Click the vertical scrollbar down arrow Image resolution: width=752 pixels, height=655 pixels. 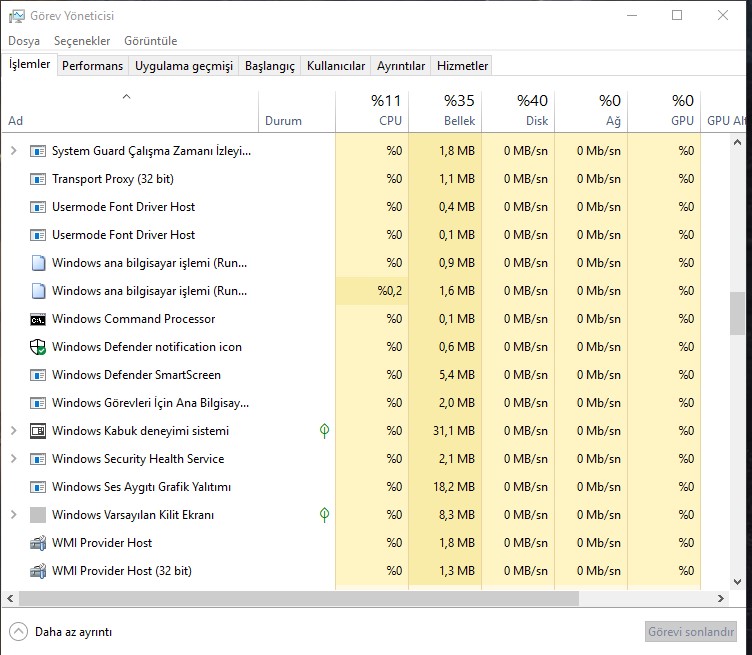[737, 582]
